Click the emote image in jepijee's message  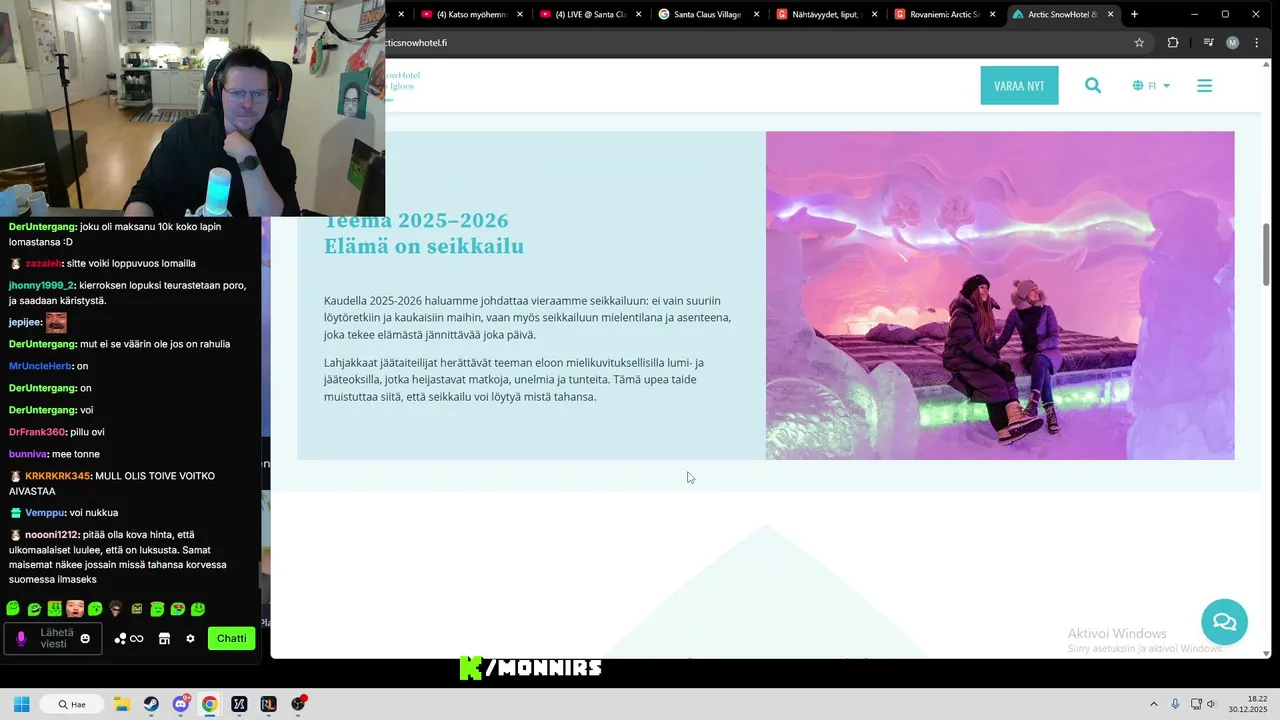[56, 322]
